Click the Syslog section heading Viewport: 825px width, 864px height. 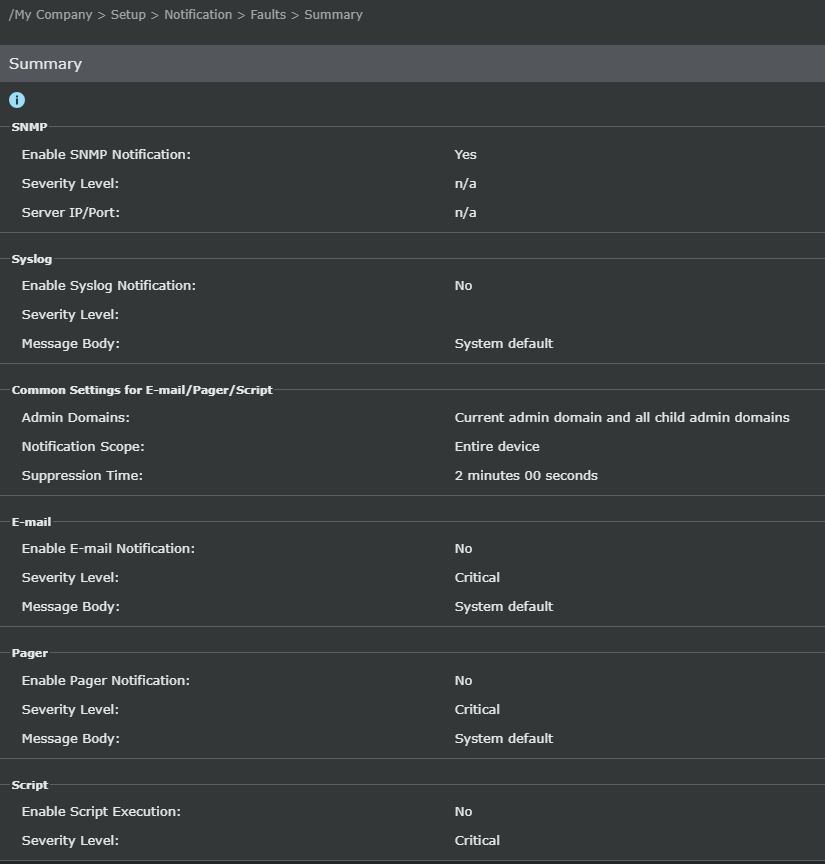(x=31, y=259)
